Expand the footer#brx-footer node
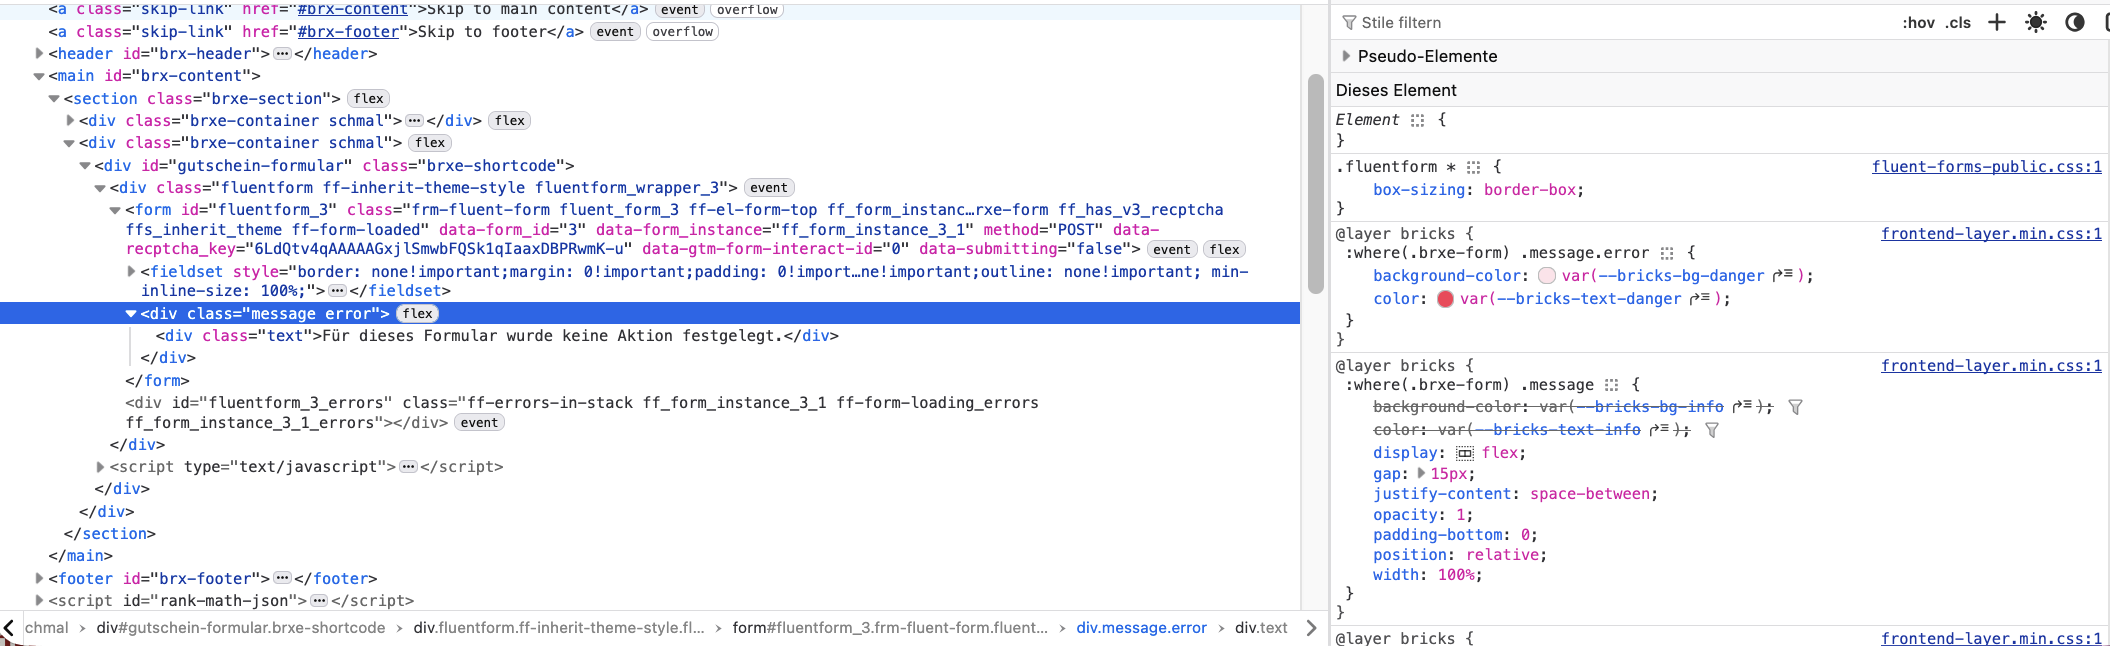This screenshot has height=646, width=2110. point(39,578)
